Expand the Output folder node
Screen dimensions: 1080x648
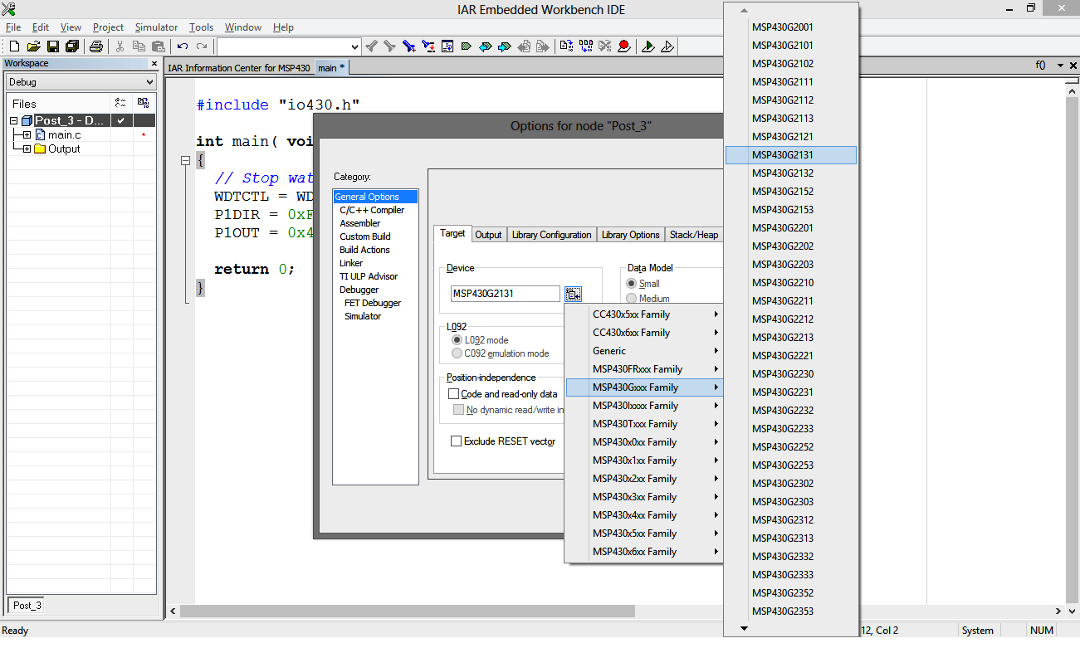coord(27,149)
